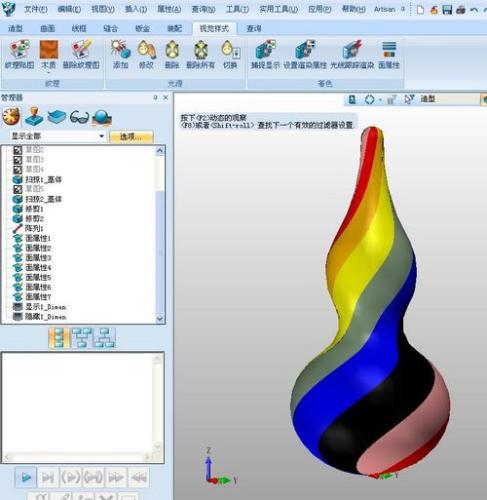Open the 设置渲染属性 render settings icon
487x500 pixels.
pos(305,50)
